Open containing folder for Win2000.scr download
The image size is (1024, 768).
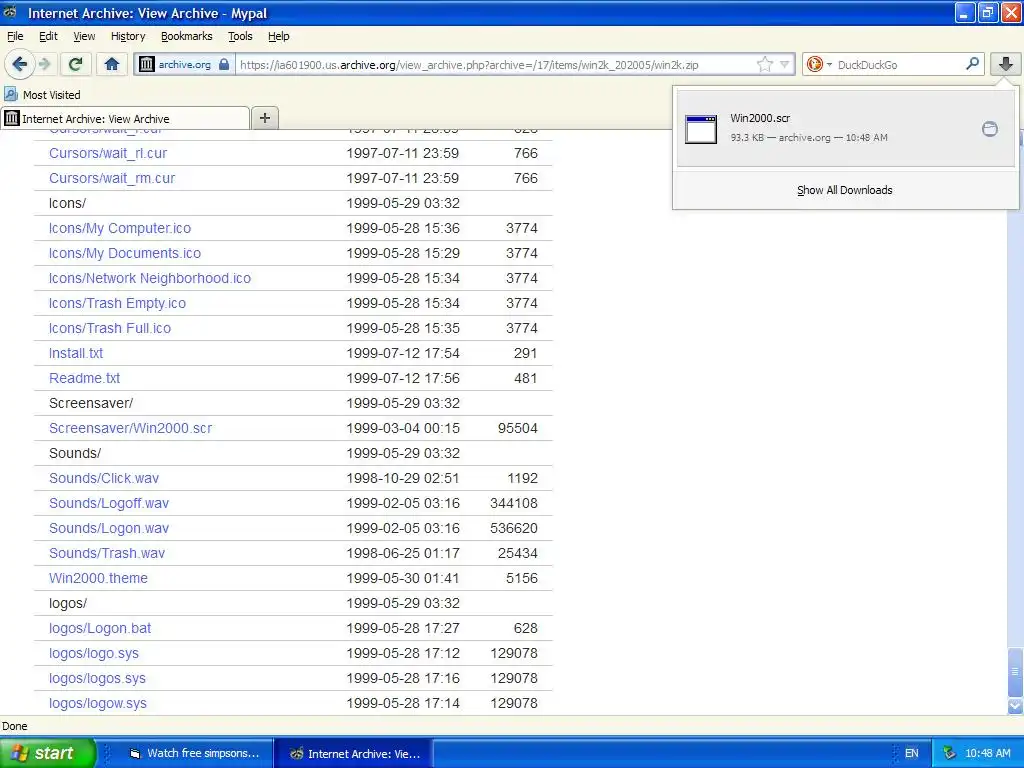tap(989, 129)
